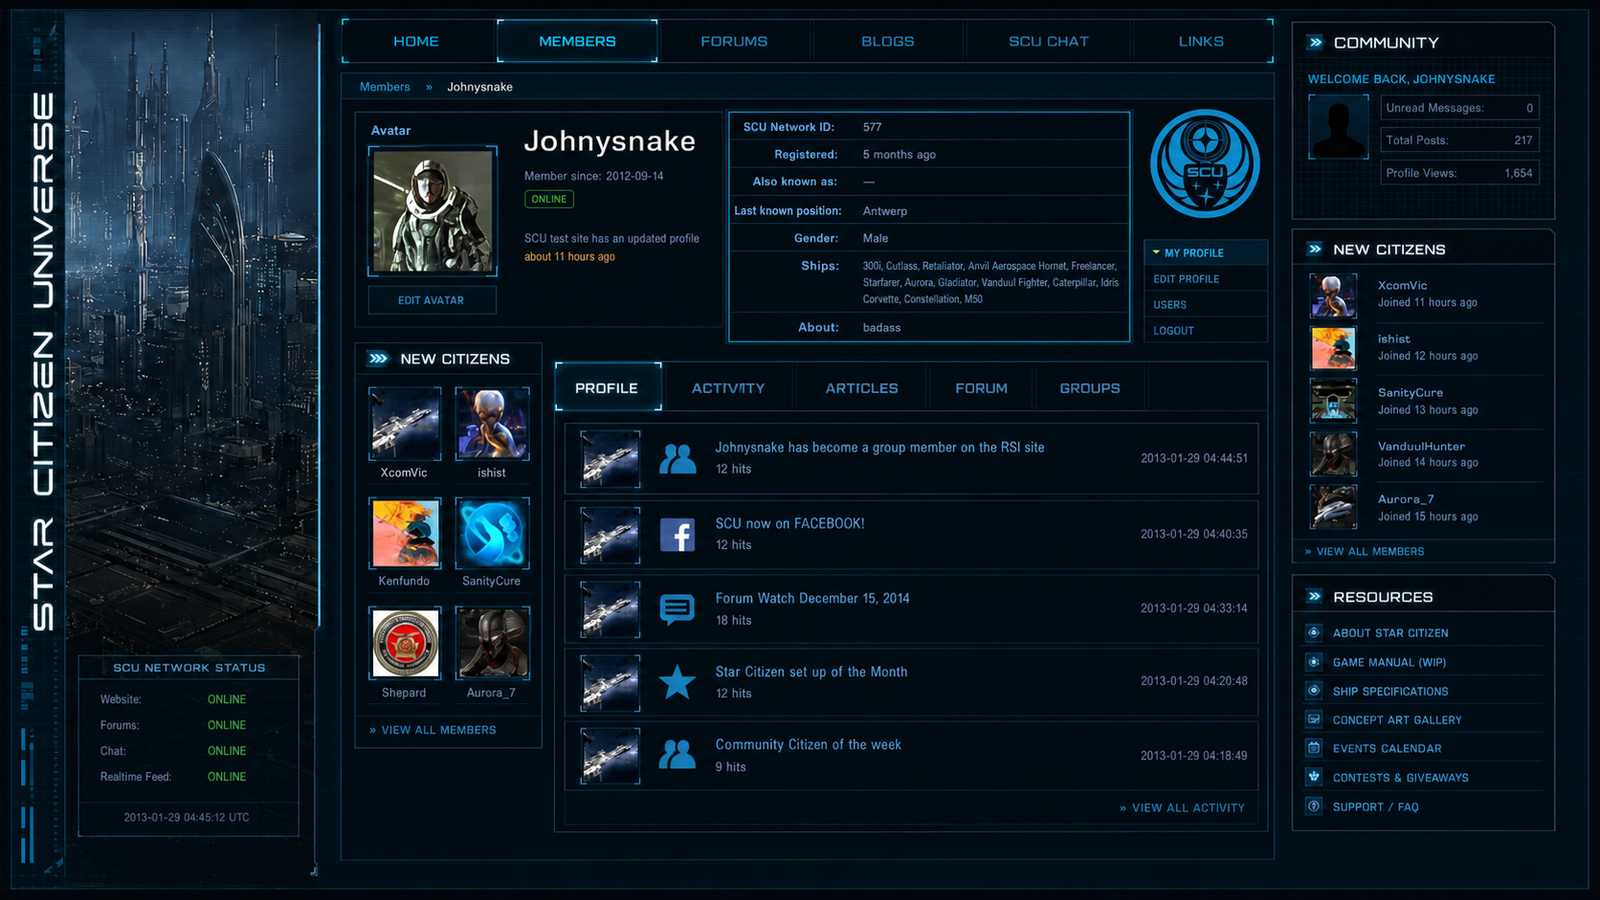Click the silhouette avatar in Community panel
Screen dimensions: 1600x900
1339,127
